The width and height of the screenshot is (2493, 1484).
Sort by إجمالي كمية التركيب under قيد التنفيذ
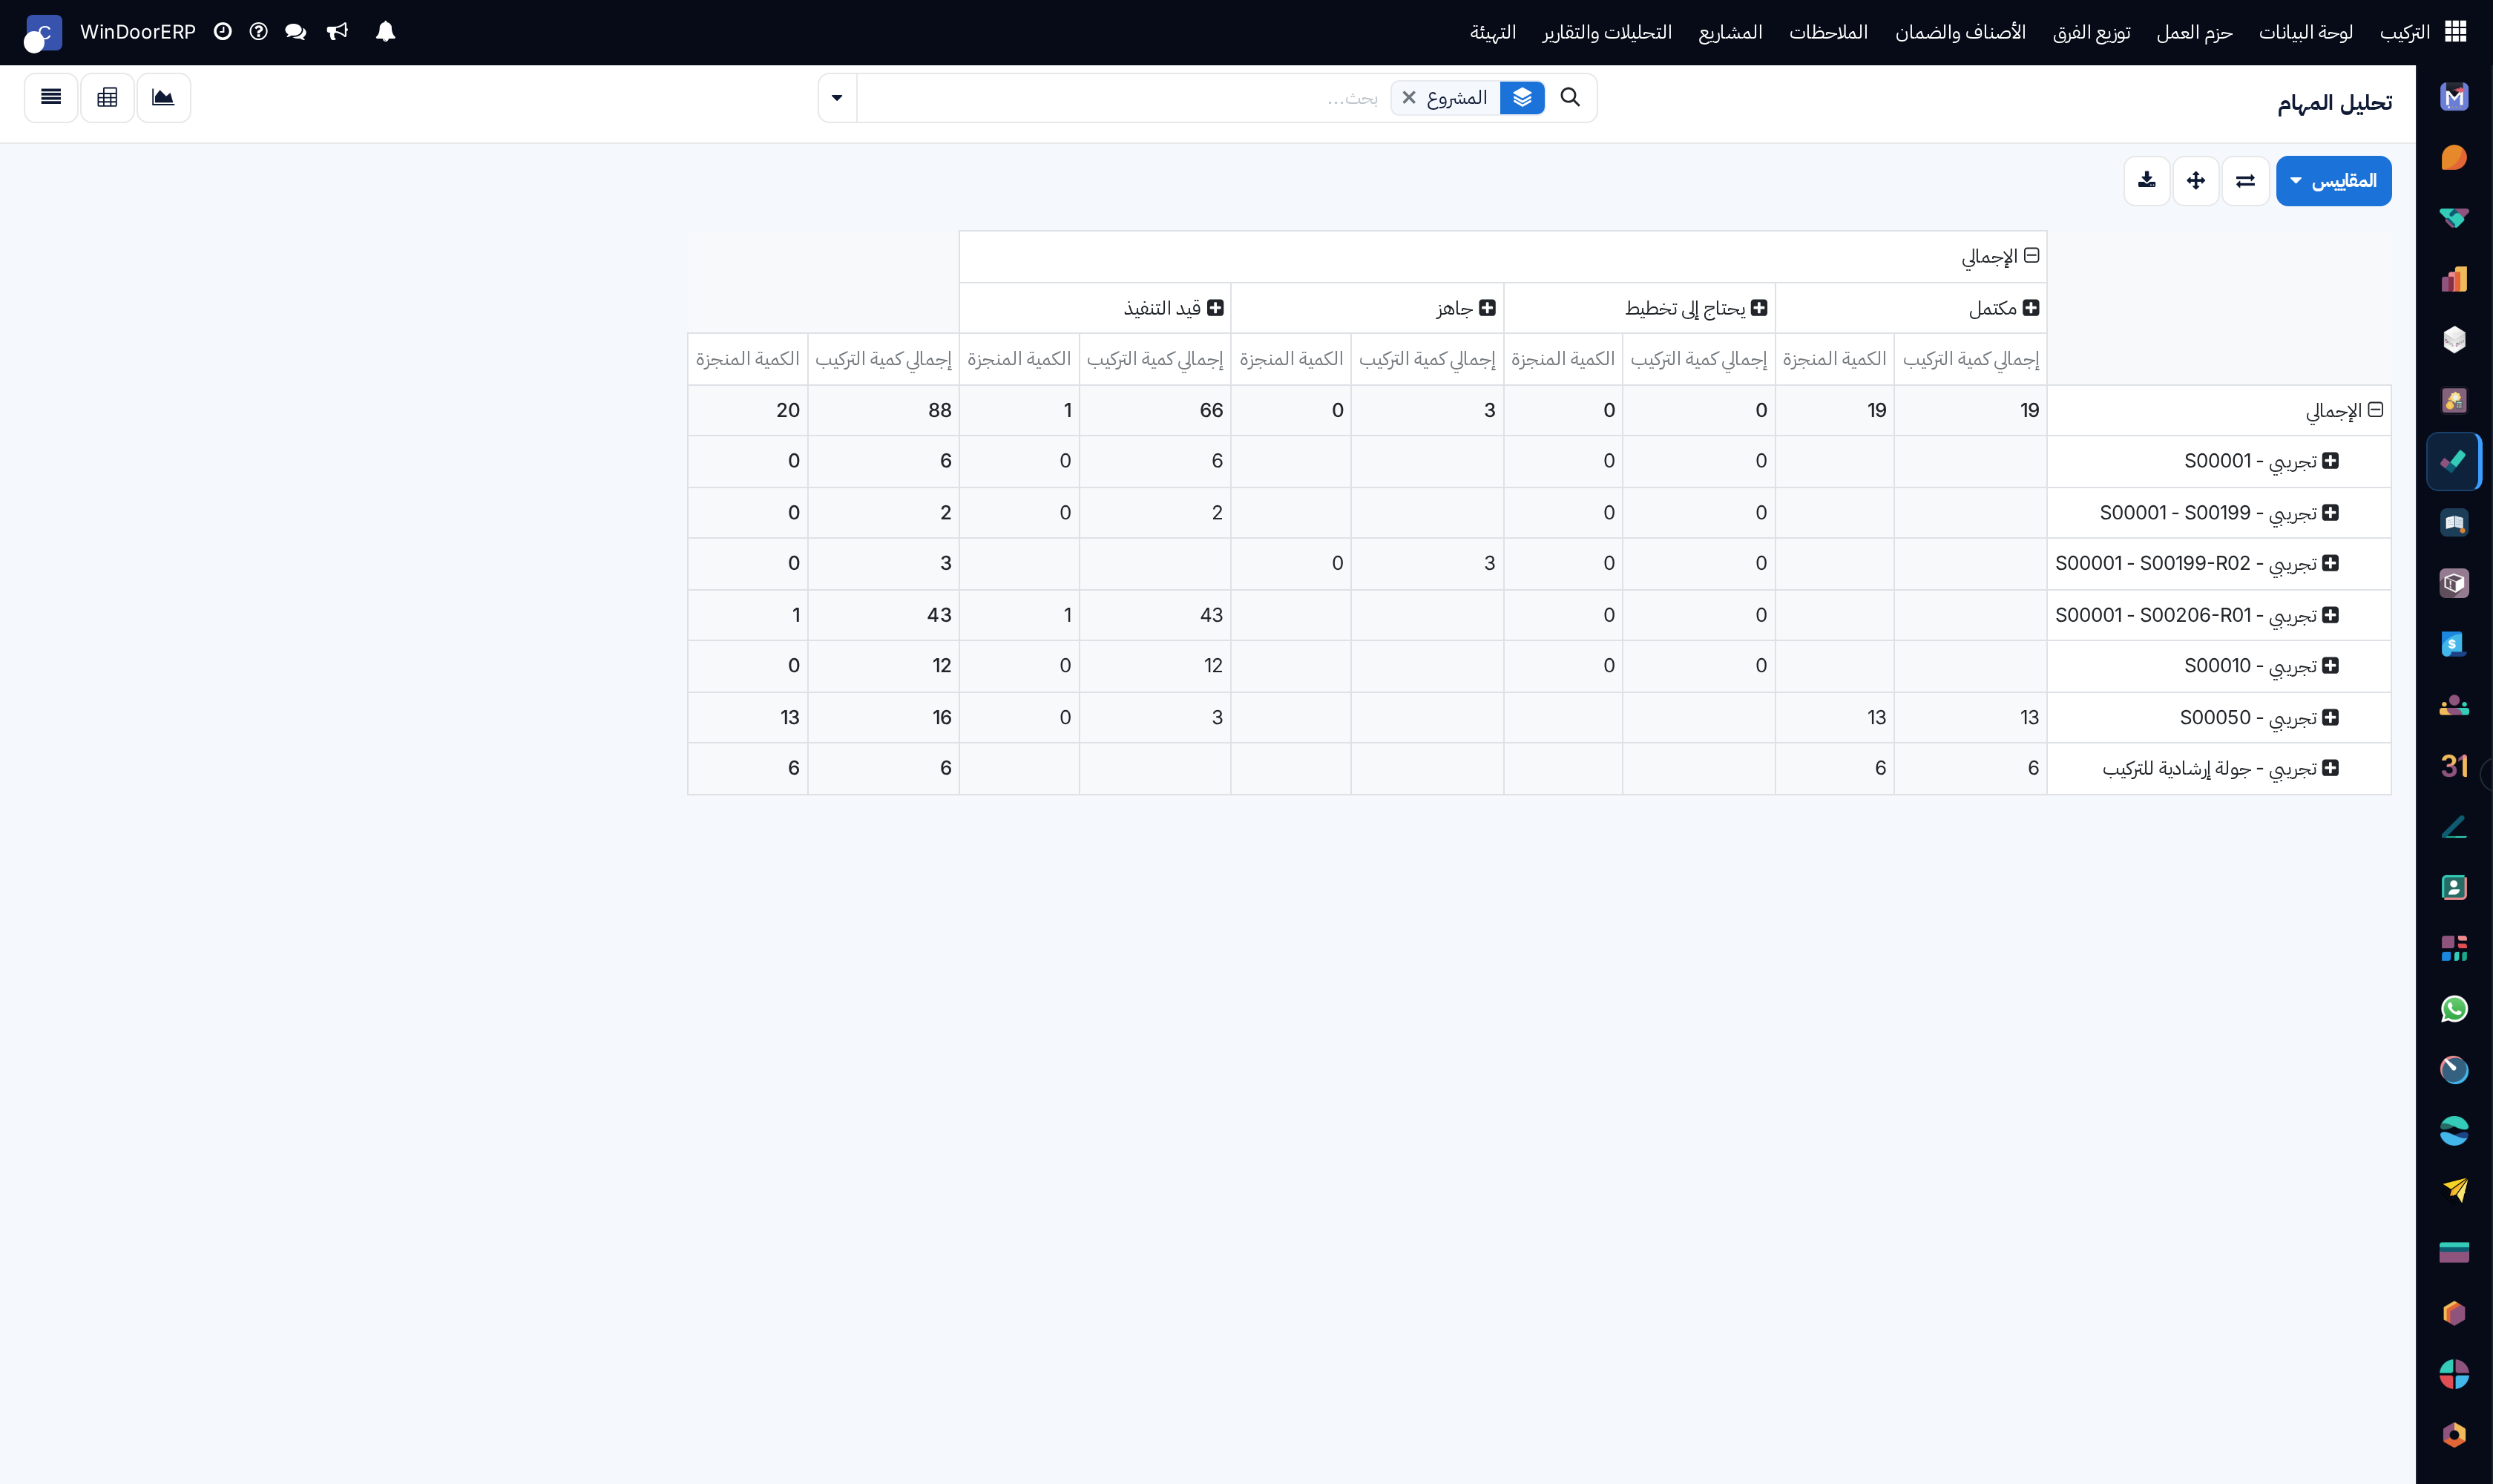point(1155,359)
